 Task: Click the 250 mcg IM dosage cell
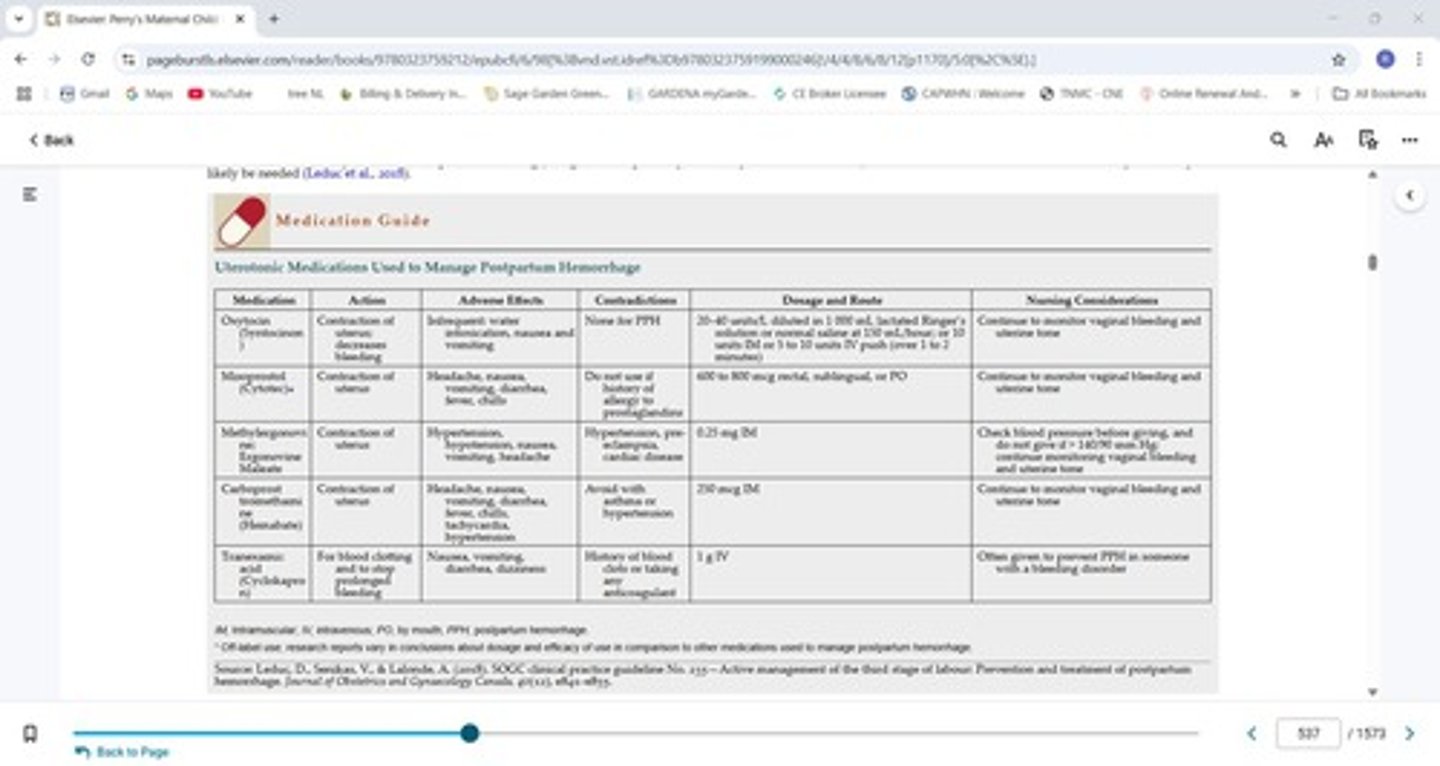[x=830, y=512]
